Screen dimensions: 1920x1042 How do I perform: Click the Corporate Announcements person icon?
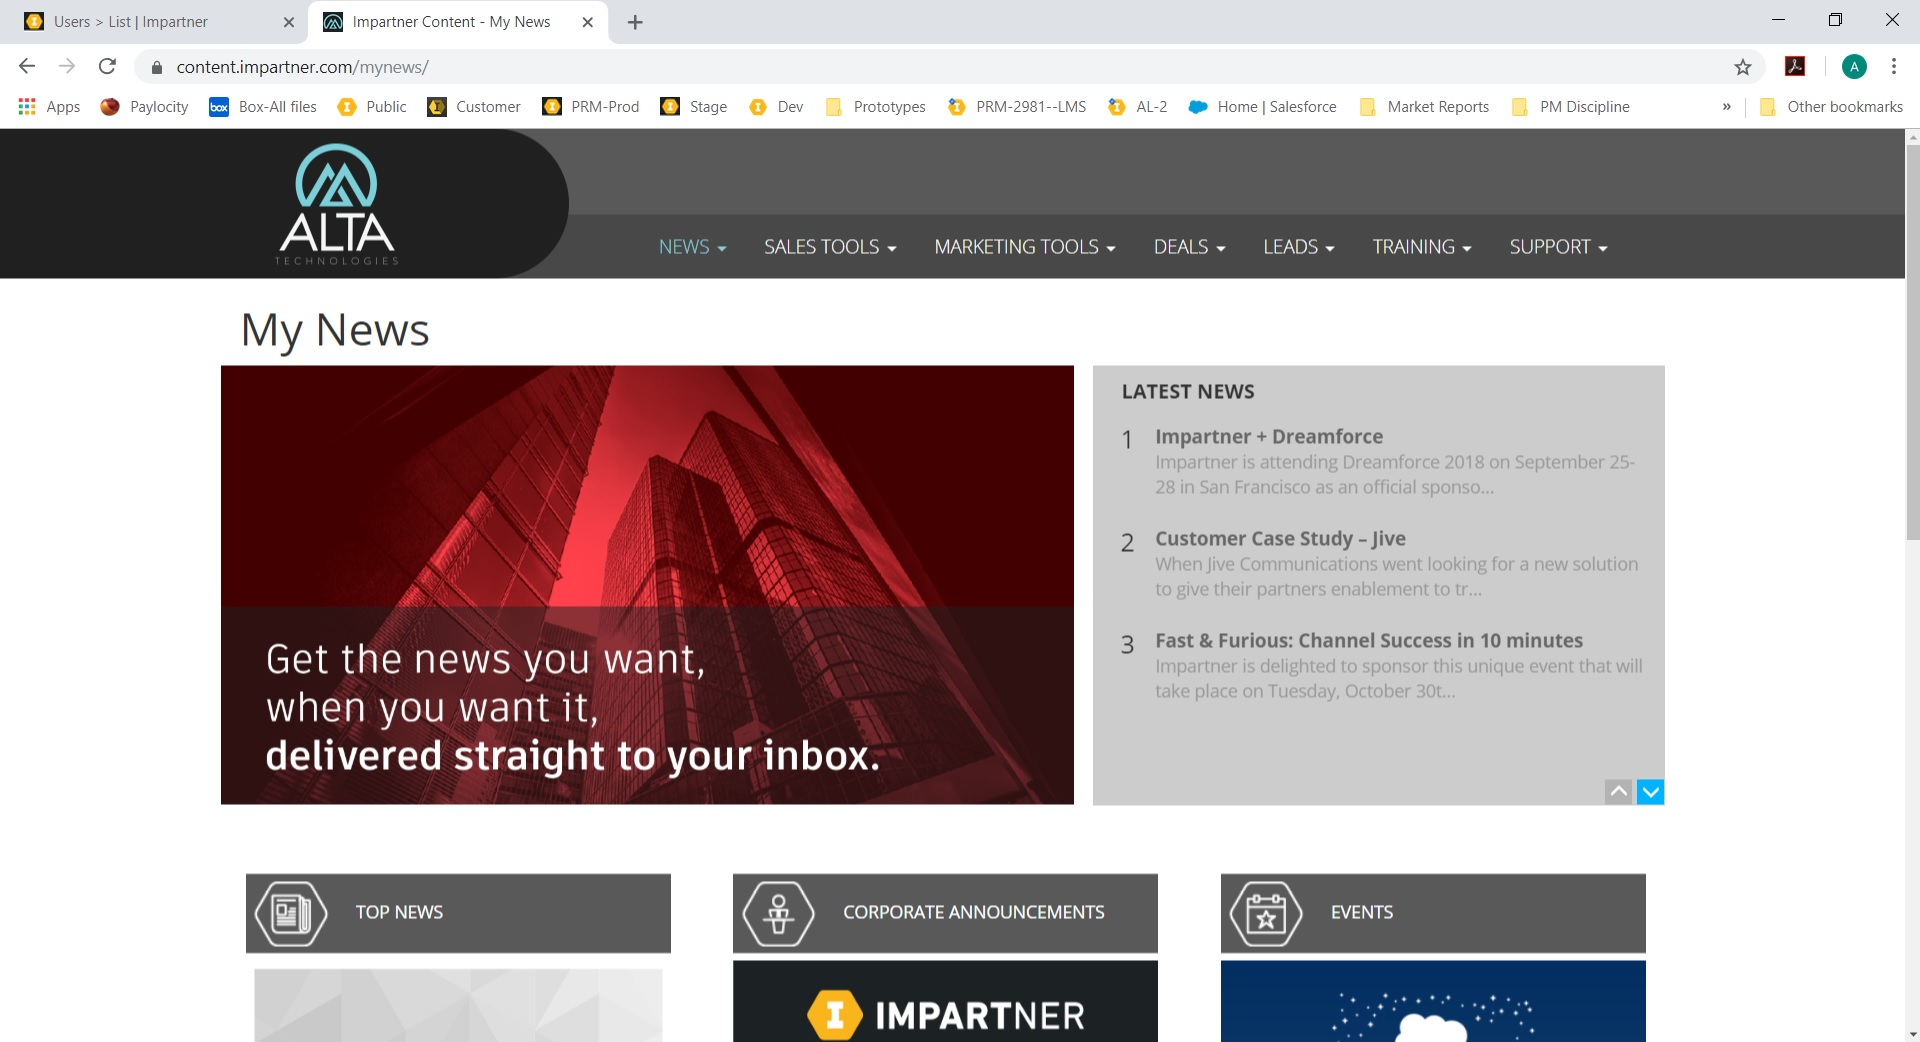click(x=778, y=913)
